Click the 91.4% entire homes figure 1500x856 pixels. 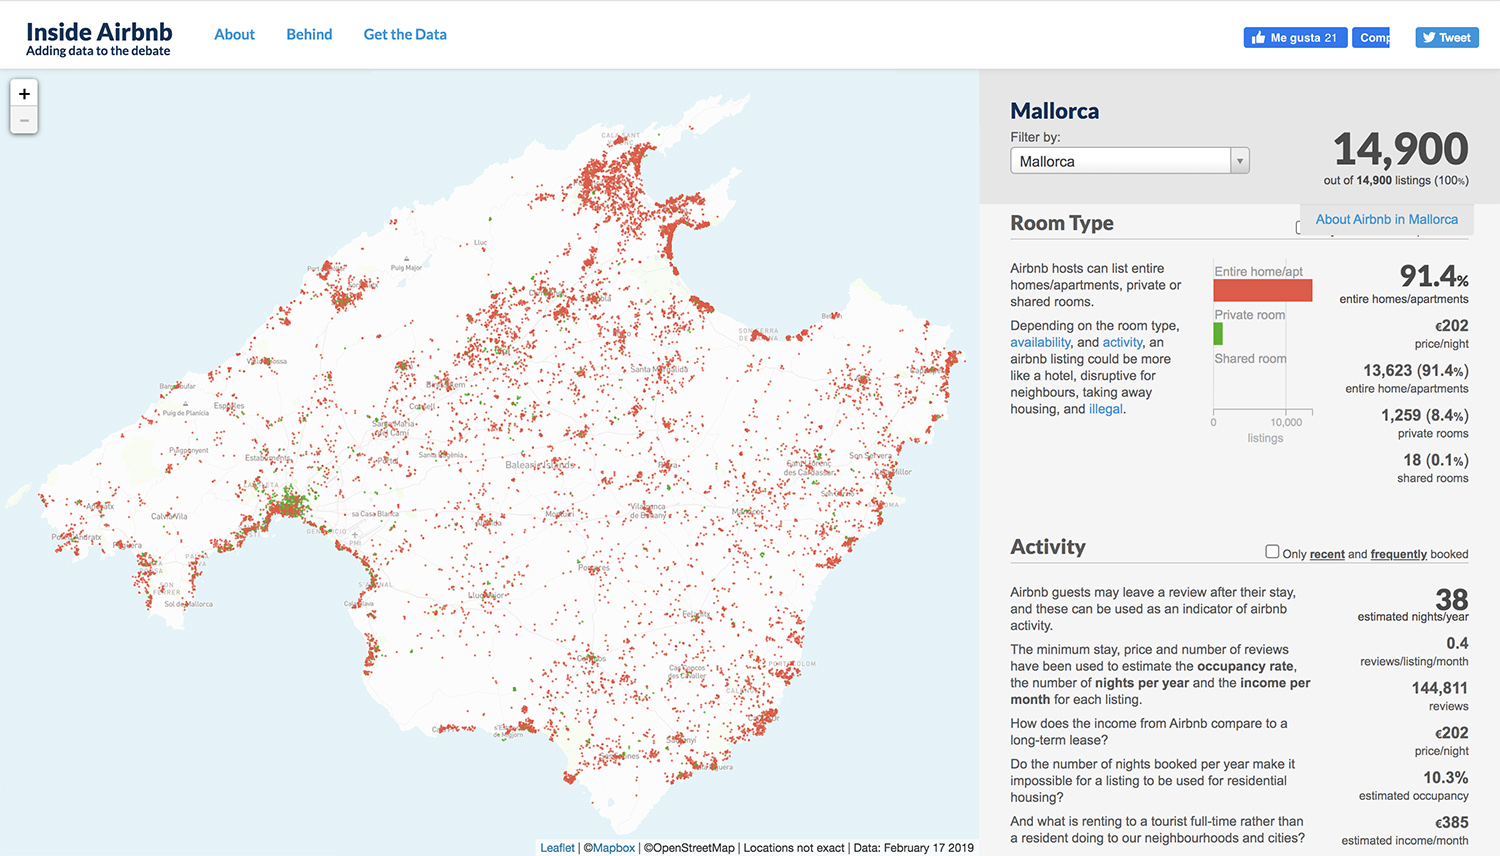click(1434, 276)
